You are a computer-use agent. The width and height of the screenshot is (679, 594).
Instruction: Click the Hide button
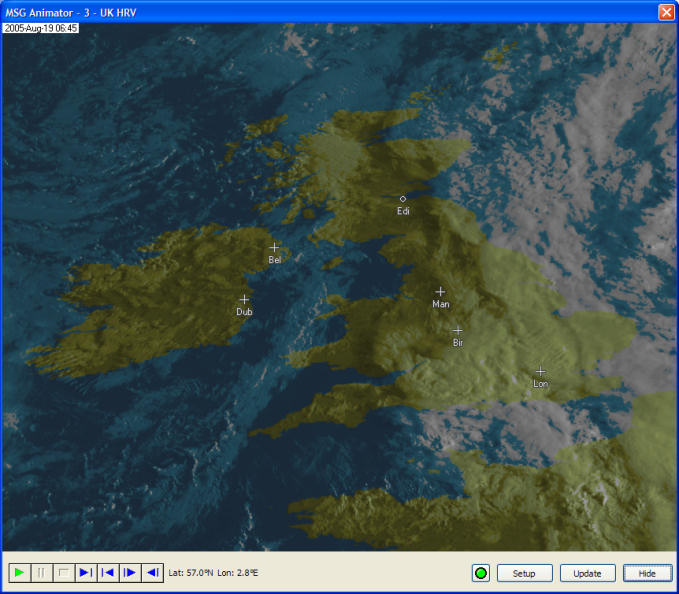647,573
